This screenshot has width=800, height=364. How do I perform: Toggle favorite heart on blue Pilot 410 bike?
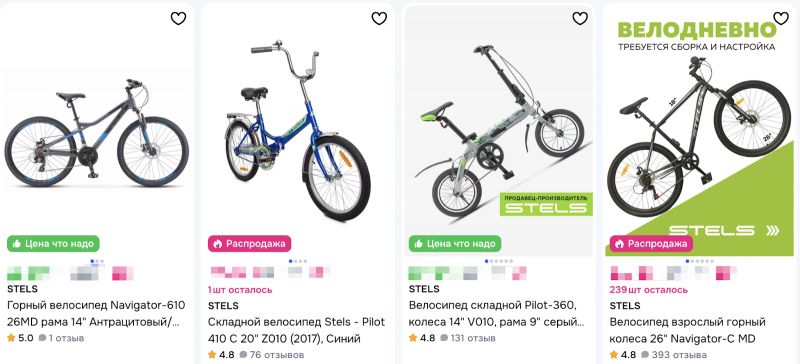(379, 19)
